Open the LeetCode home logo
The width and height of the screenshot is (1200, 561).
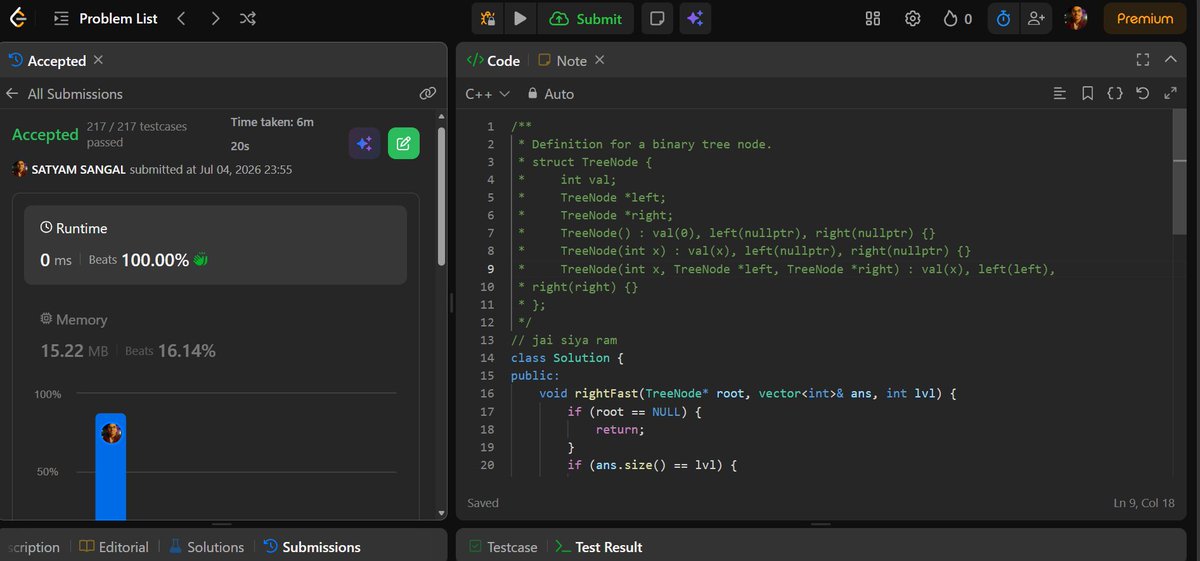point(17,18)
